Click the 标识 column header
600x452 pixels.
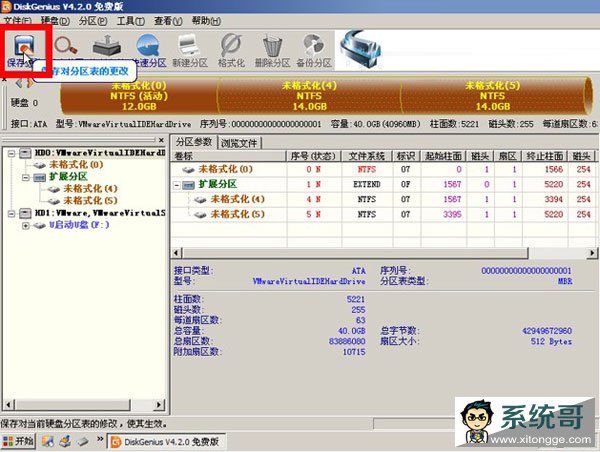pos(406,156)
